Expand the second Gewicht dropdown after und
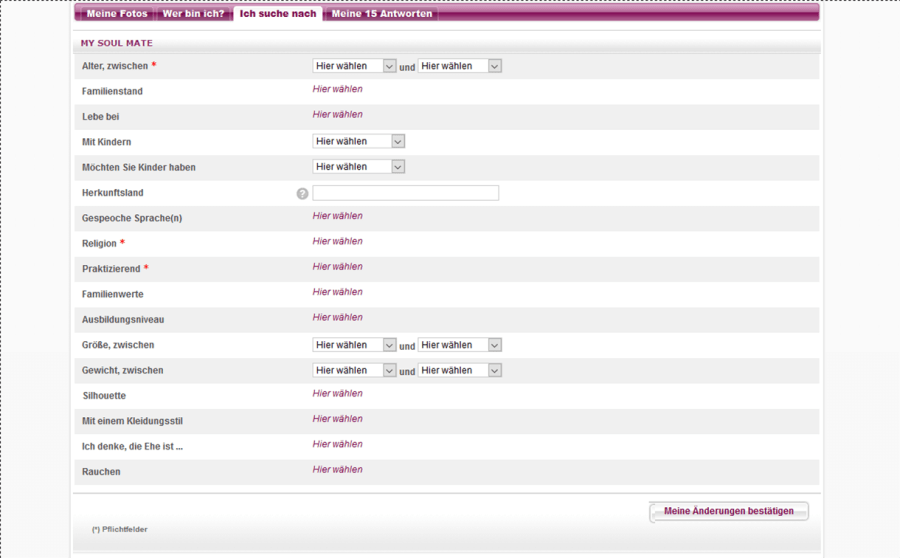Viewport: 900px width, 558px height. click(460, 370)
